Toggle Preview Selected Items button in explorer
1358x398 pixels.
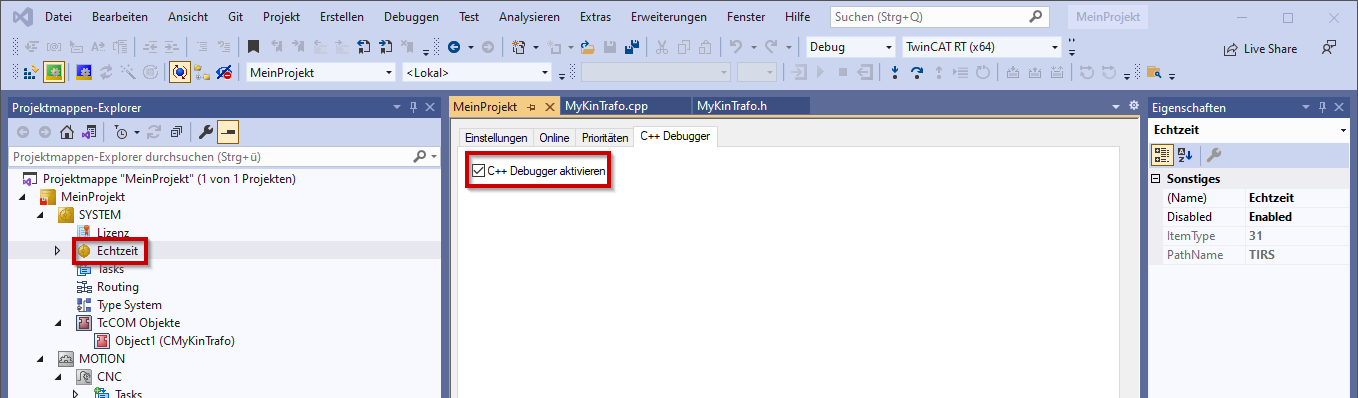[x=228, y=132]
